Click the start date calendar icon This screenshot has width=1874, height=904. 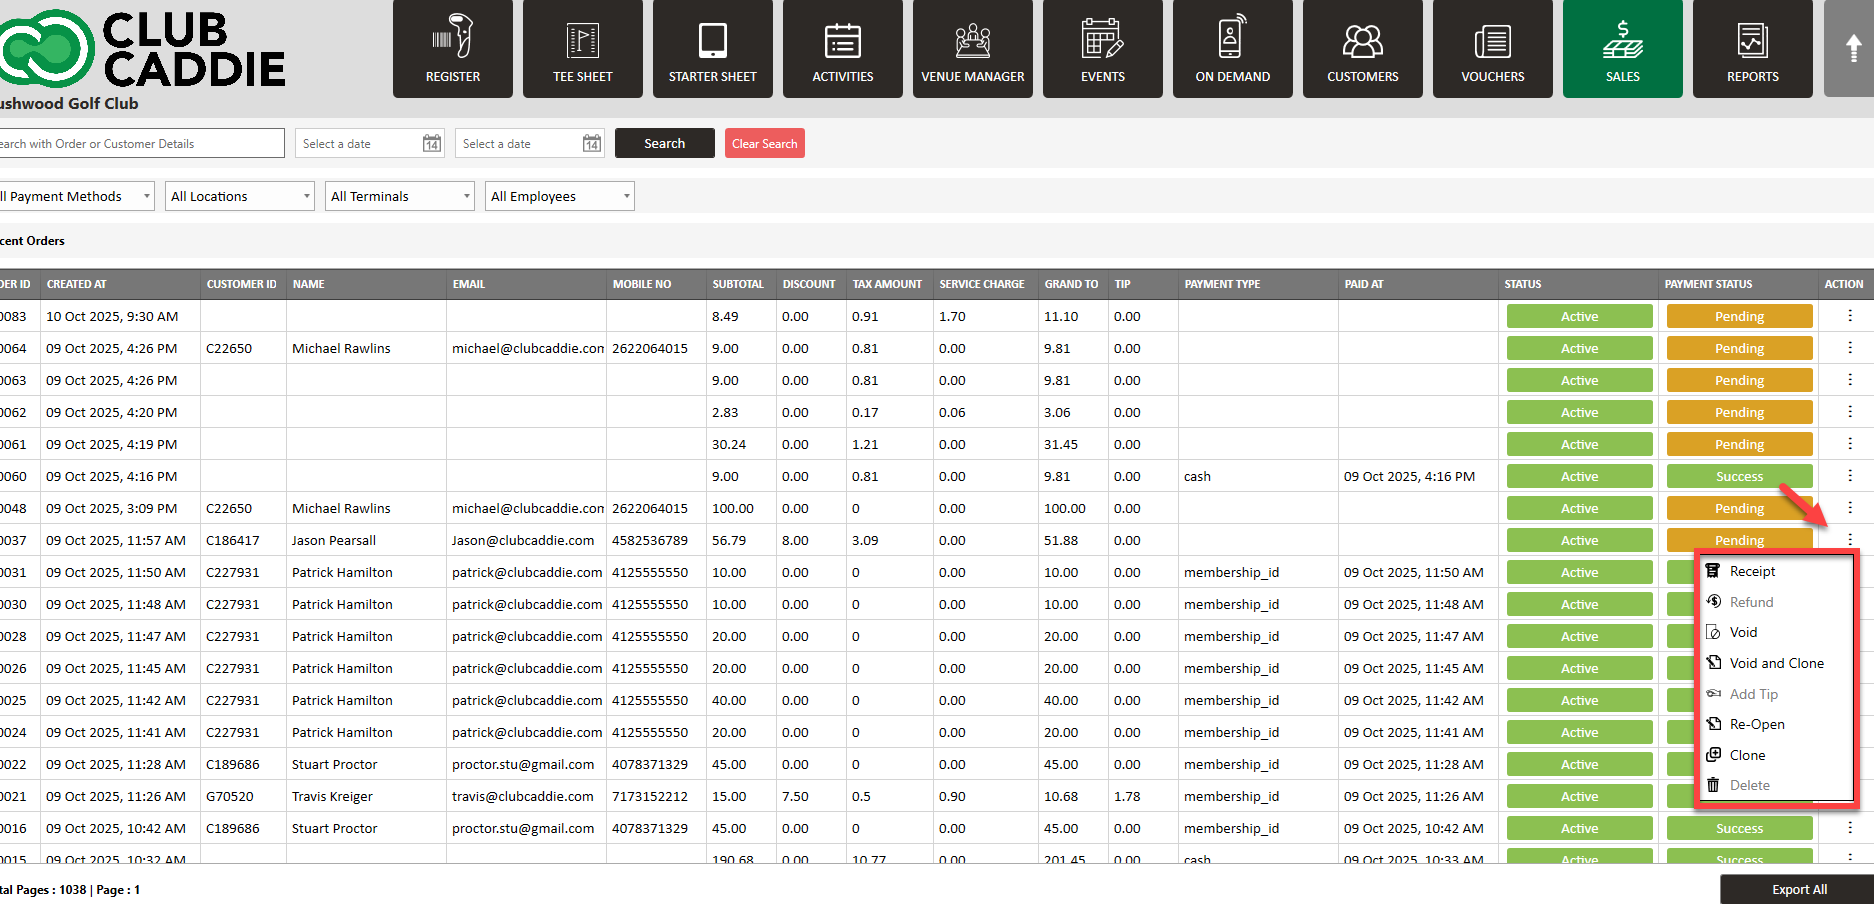431,144
